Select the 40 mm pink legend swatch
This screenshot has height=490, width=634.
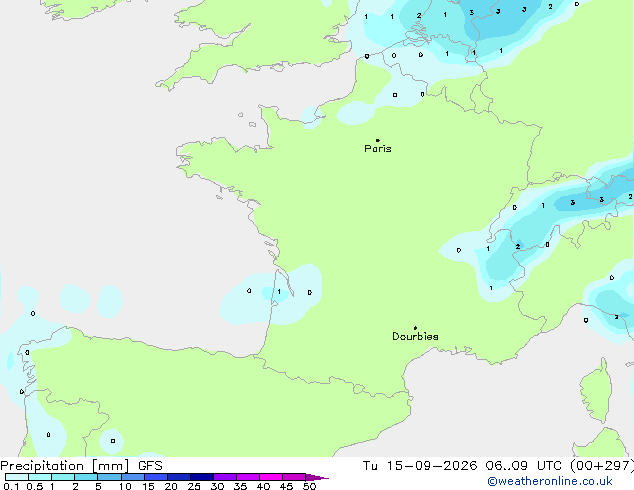(x=271, y=477)
